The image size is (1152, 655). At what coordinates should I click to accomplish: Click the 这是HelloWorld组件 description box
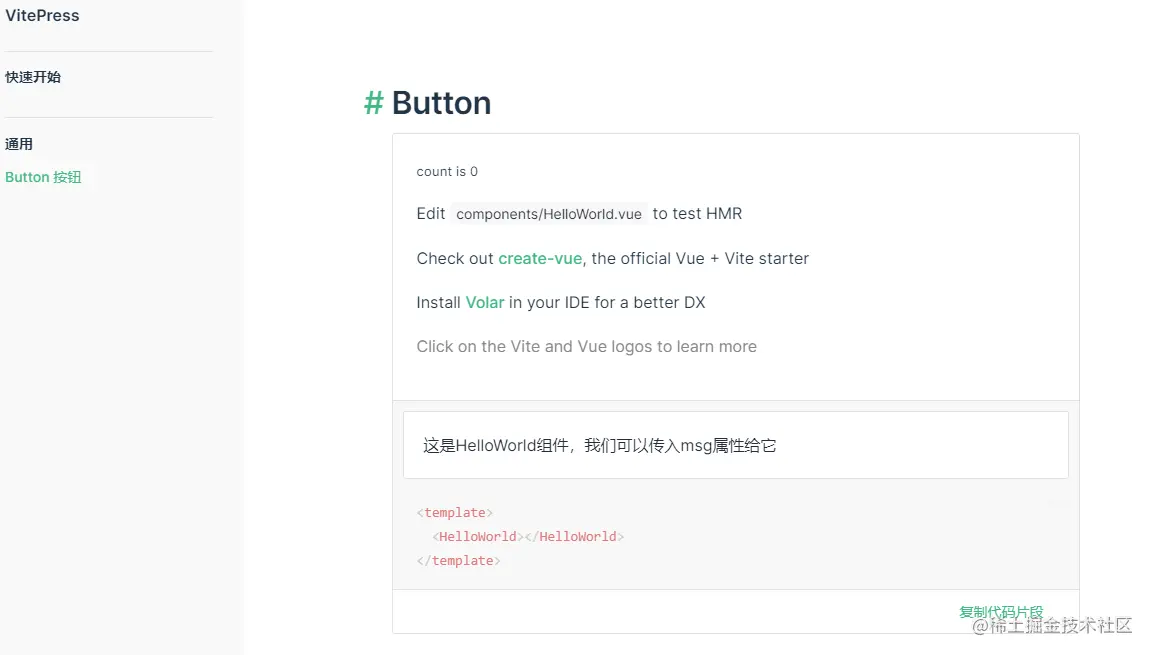pyautogui.click(x=735, y=445)
